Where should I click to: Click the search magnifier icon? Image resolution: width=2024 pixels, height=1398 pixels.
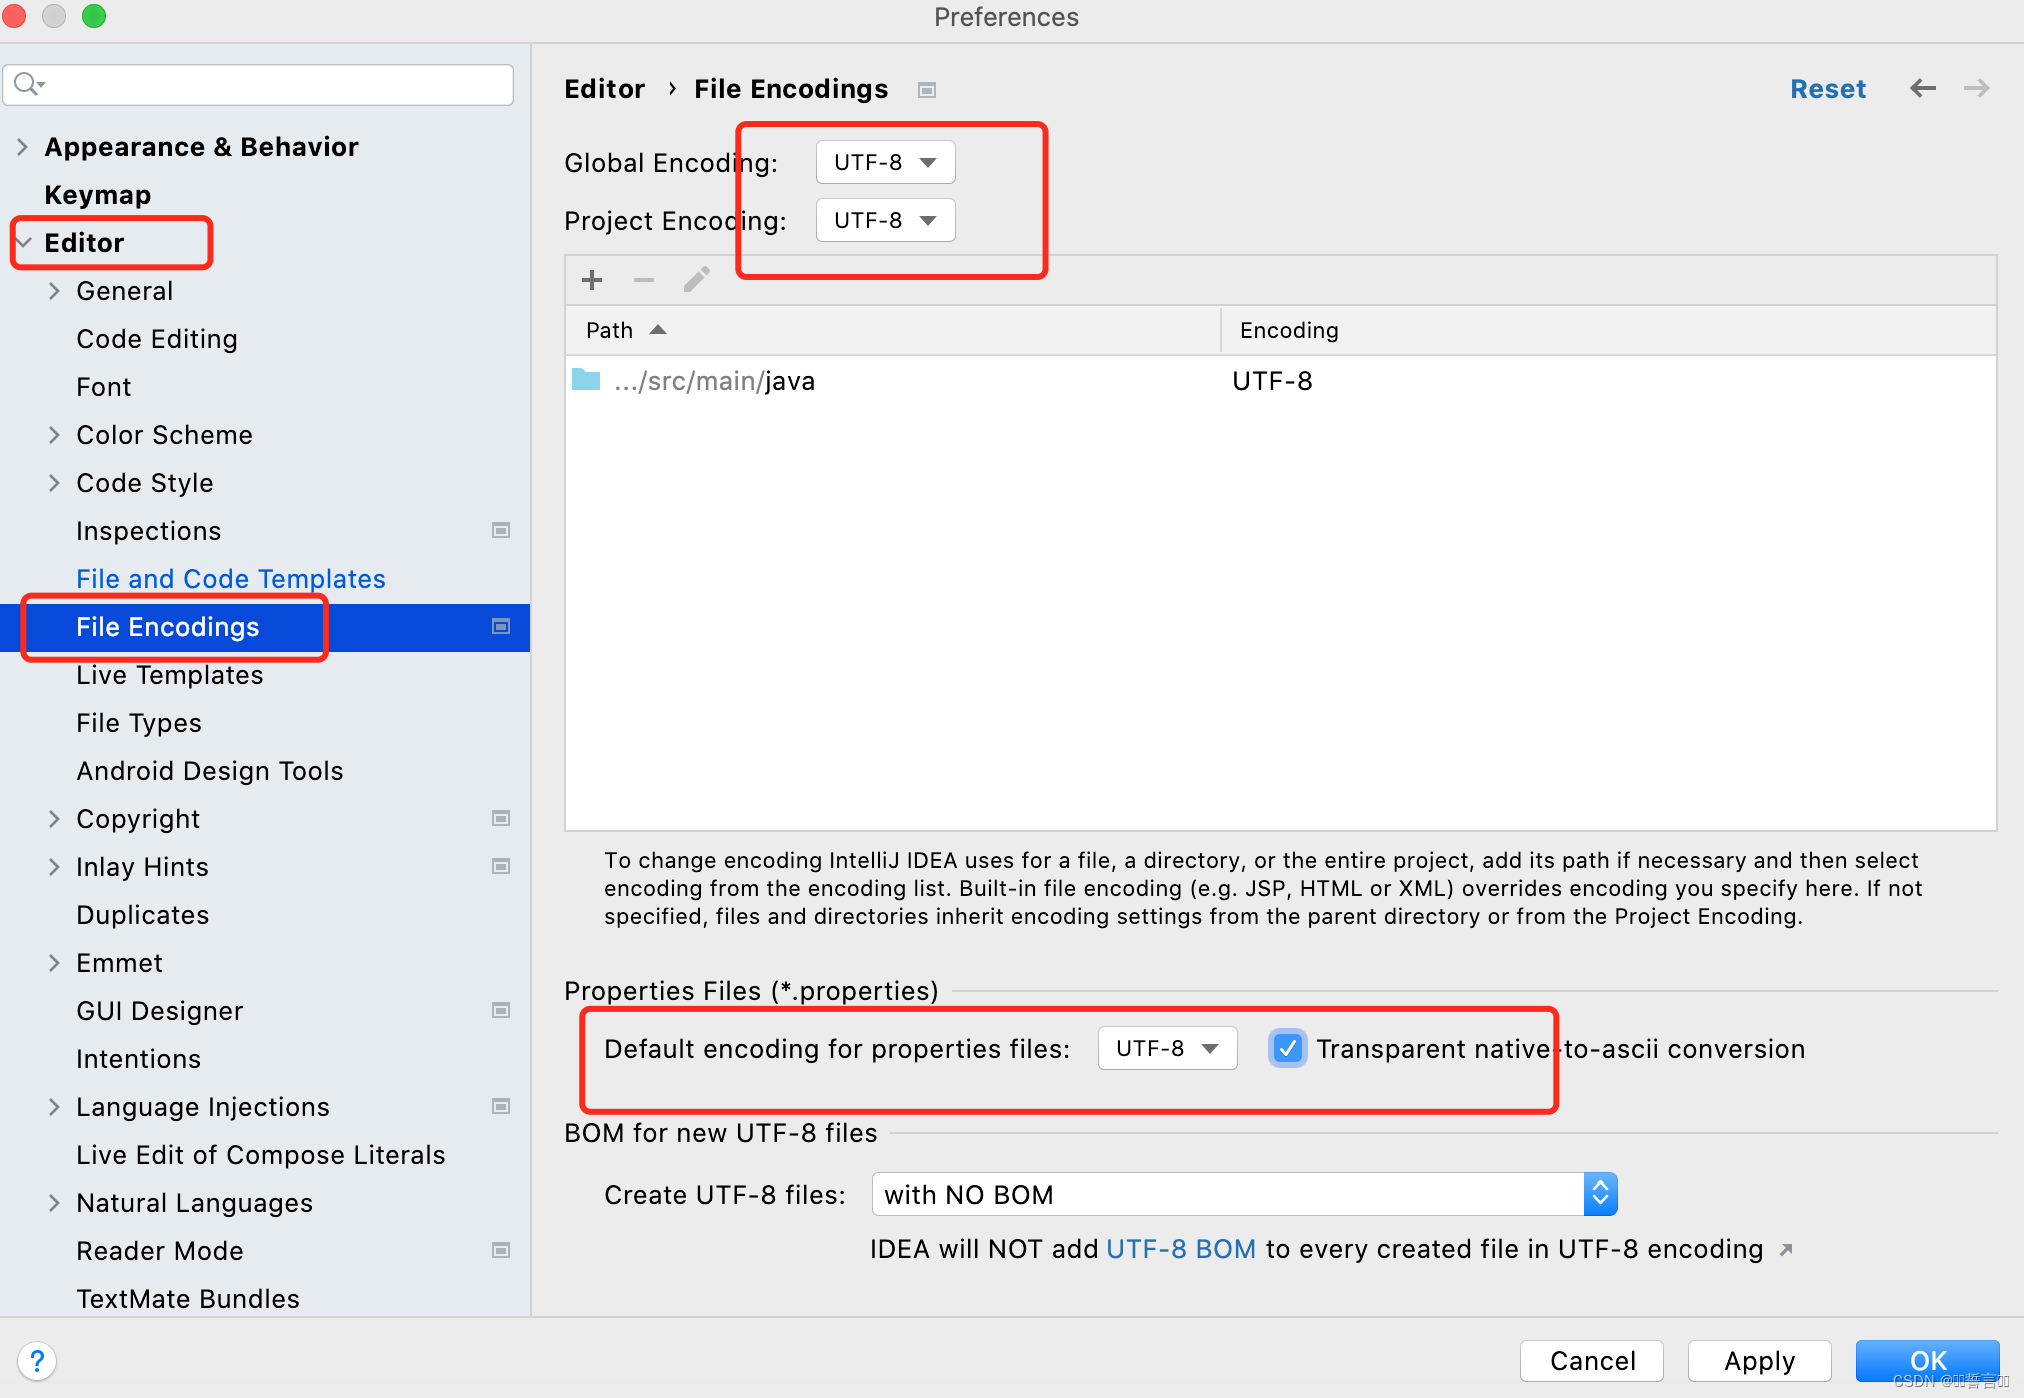(x=29, y=84)
